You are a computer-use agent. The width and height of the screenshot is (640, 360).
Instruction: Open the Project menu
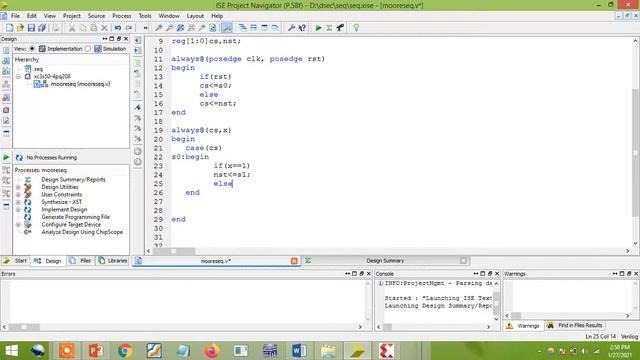click(x=71, y=16)
